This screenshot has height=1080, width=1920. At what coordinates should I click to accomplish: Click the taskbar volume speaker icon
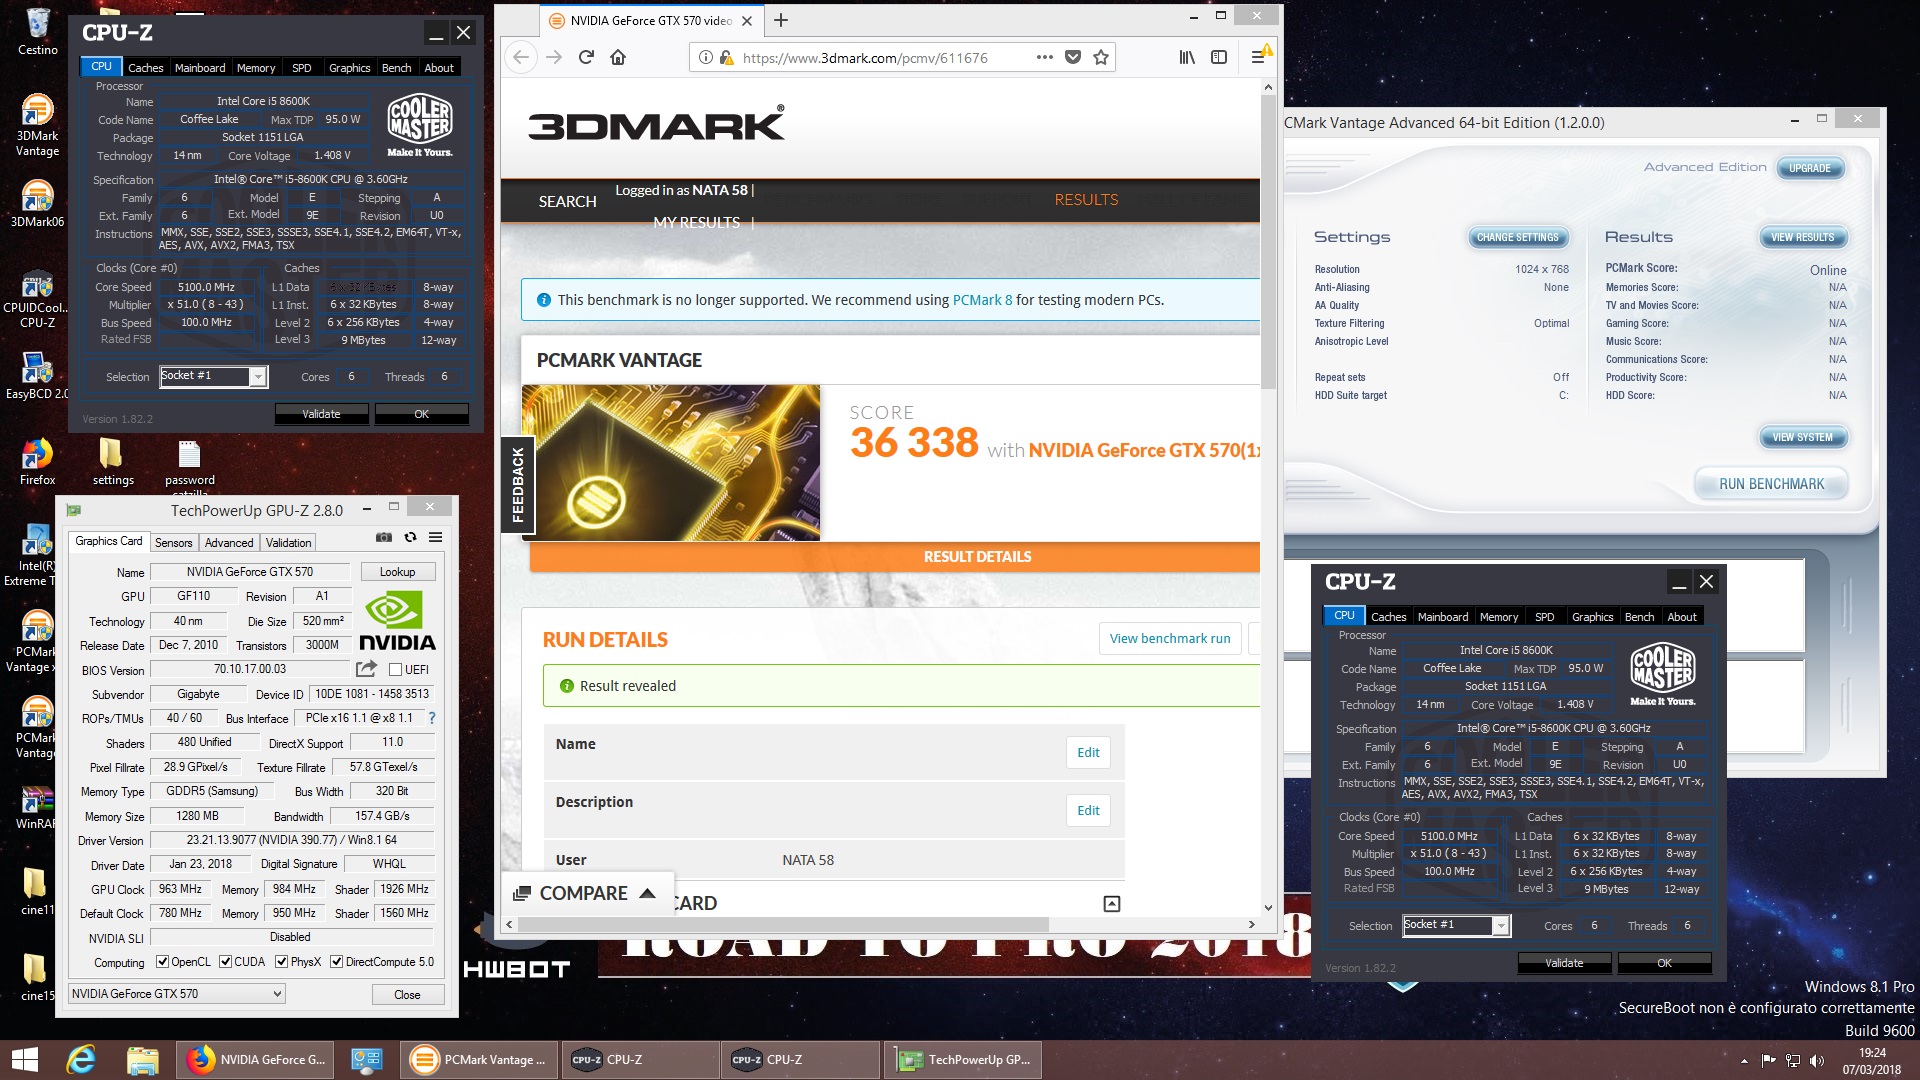1817,1060
